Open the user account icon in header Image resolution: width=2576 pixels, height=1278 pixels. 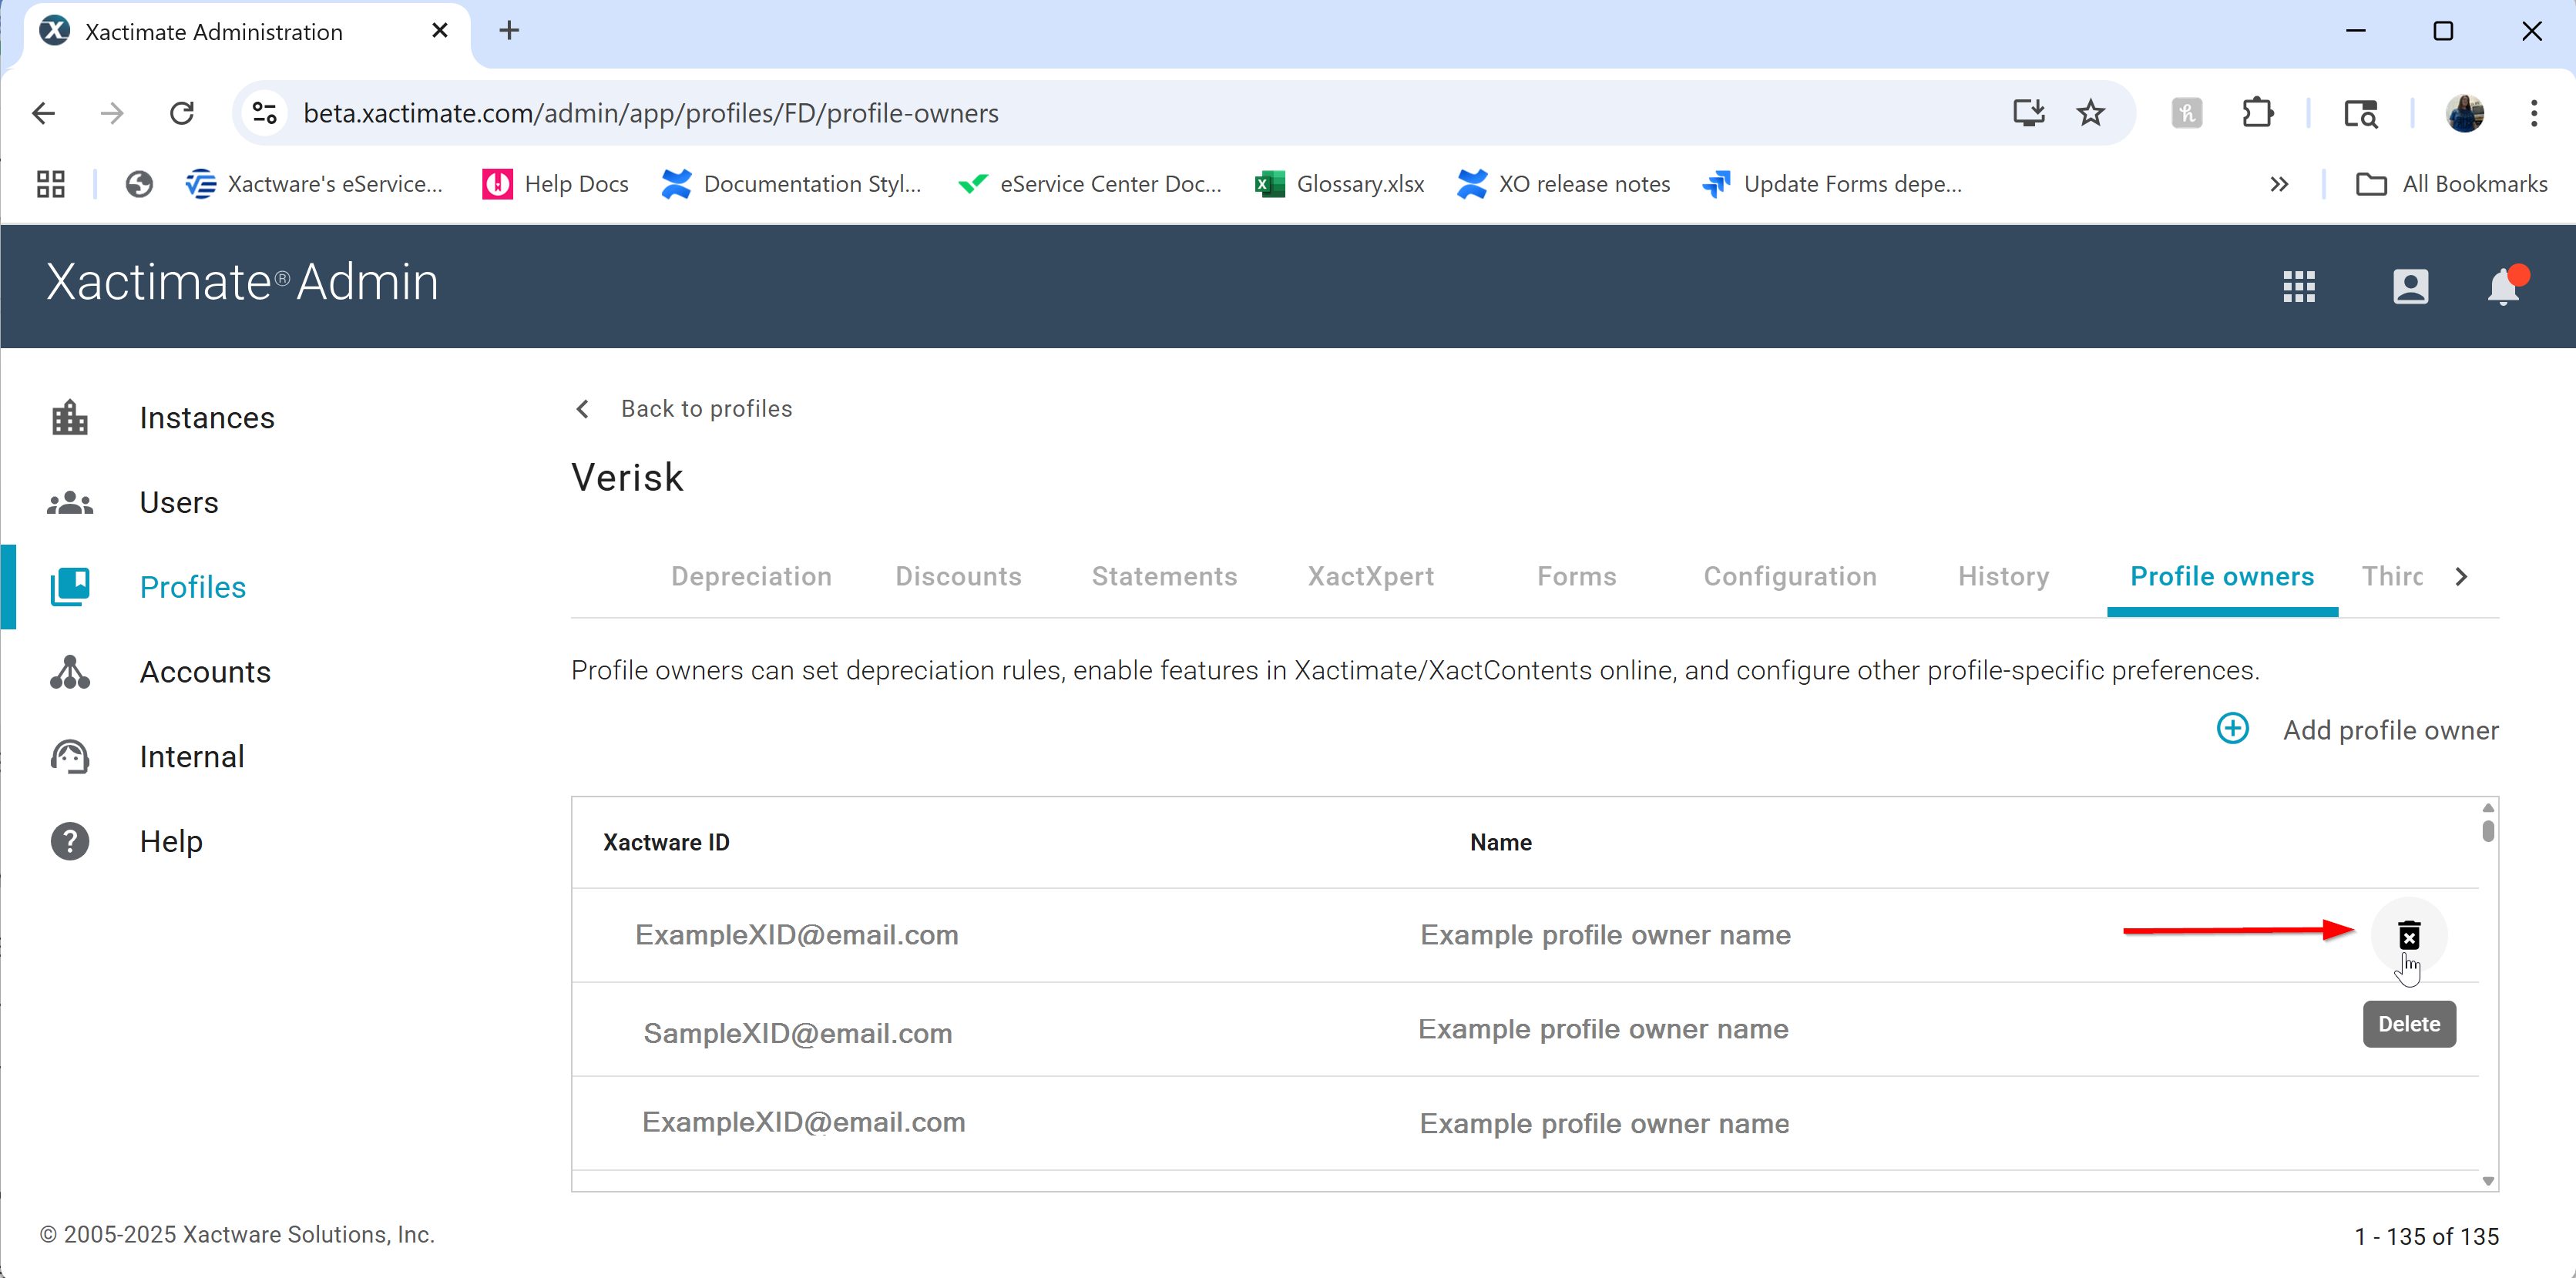pyautogui.click(x=2410, y=287)
